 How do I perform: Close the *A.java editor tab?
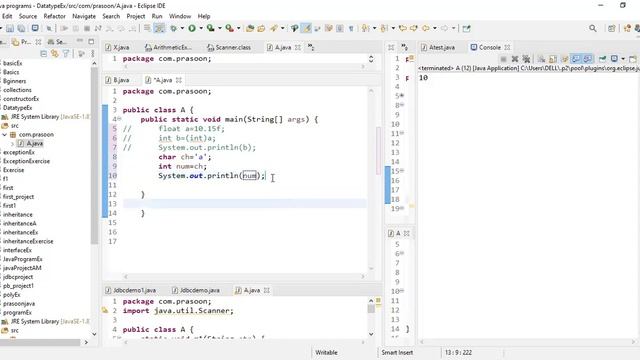(179, 80)
